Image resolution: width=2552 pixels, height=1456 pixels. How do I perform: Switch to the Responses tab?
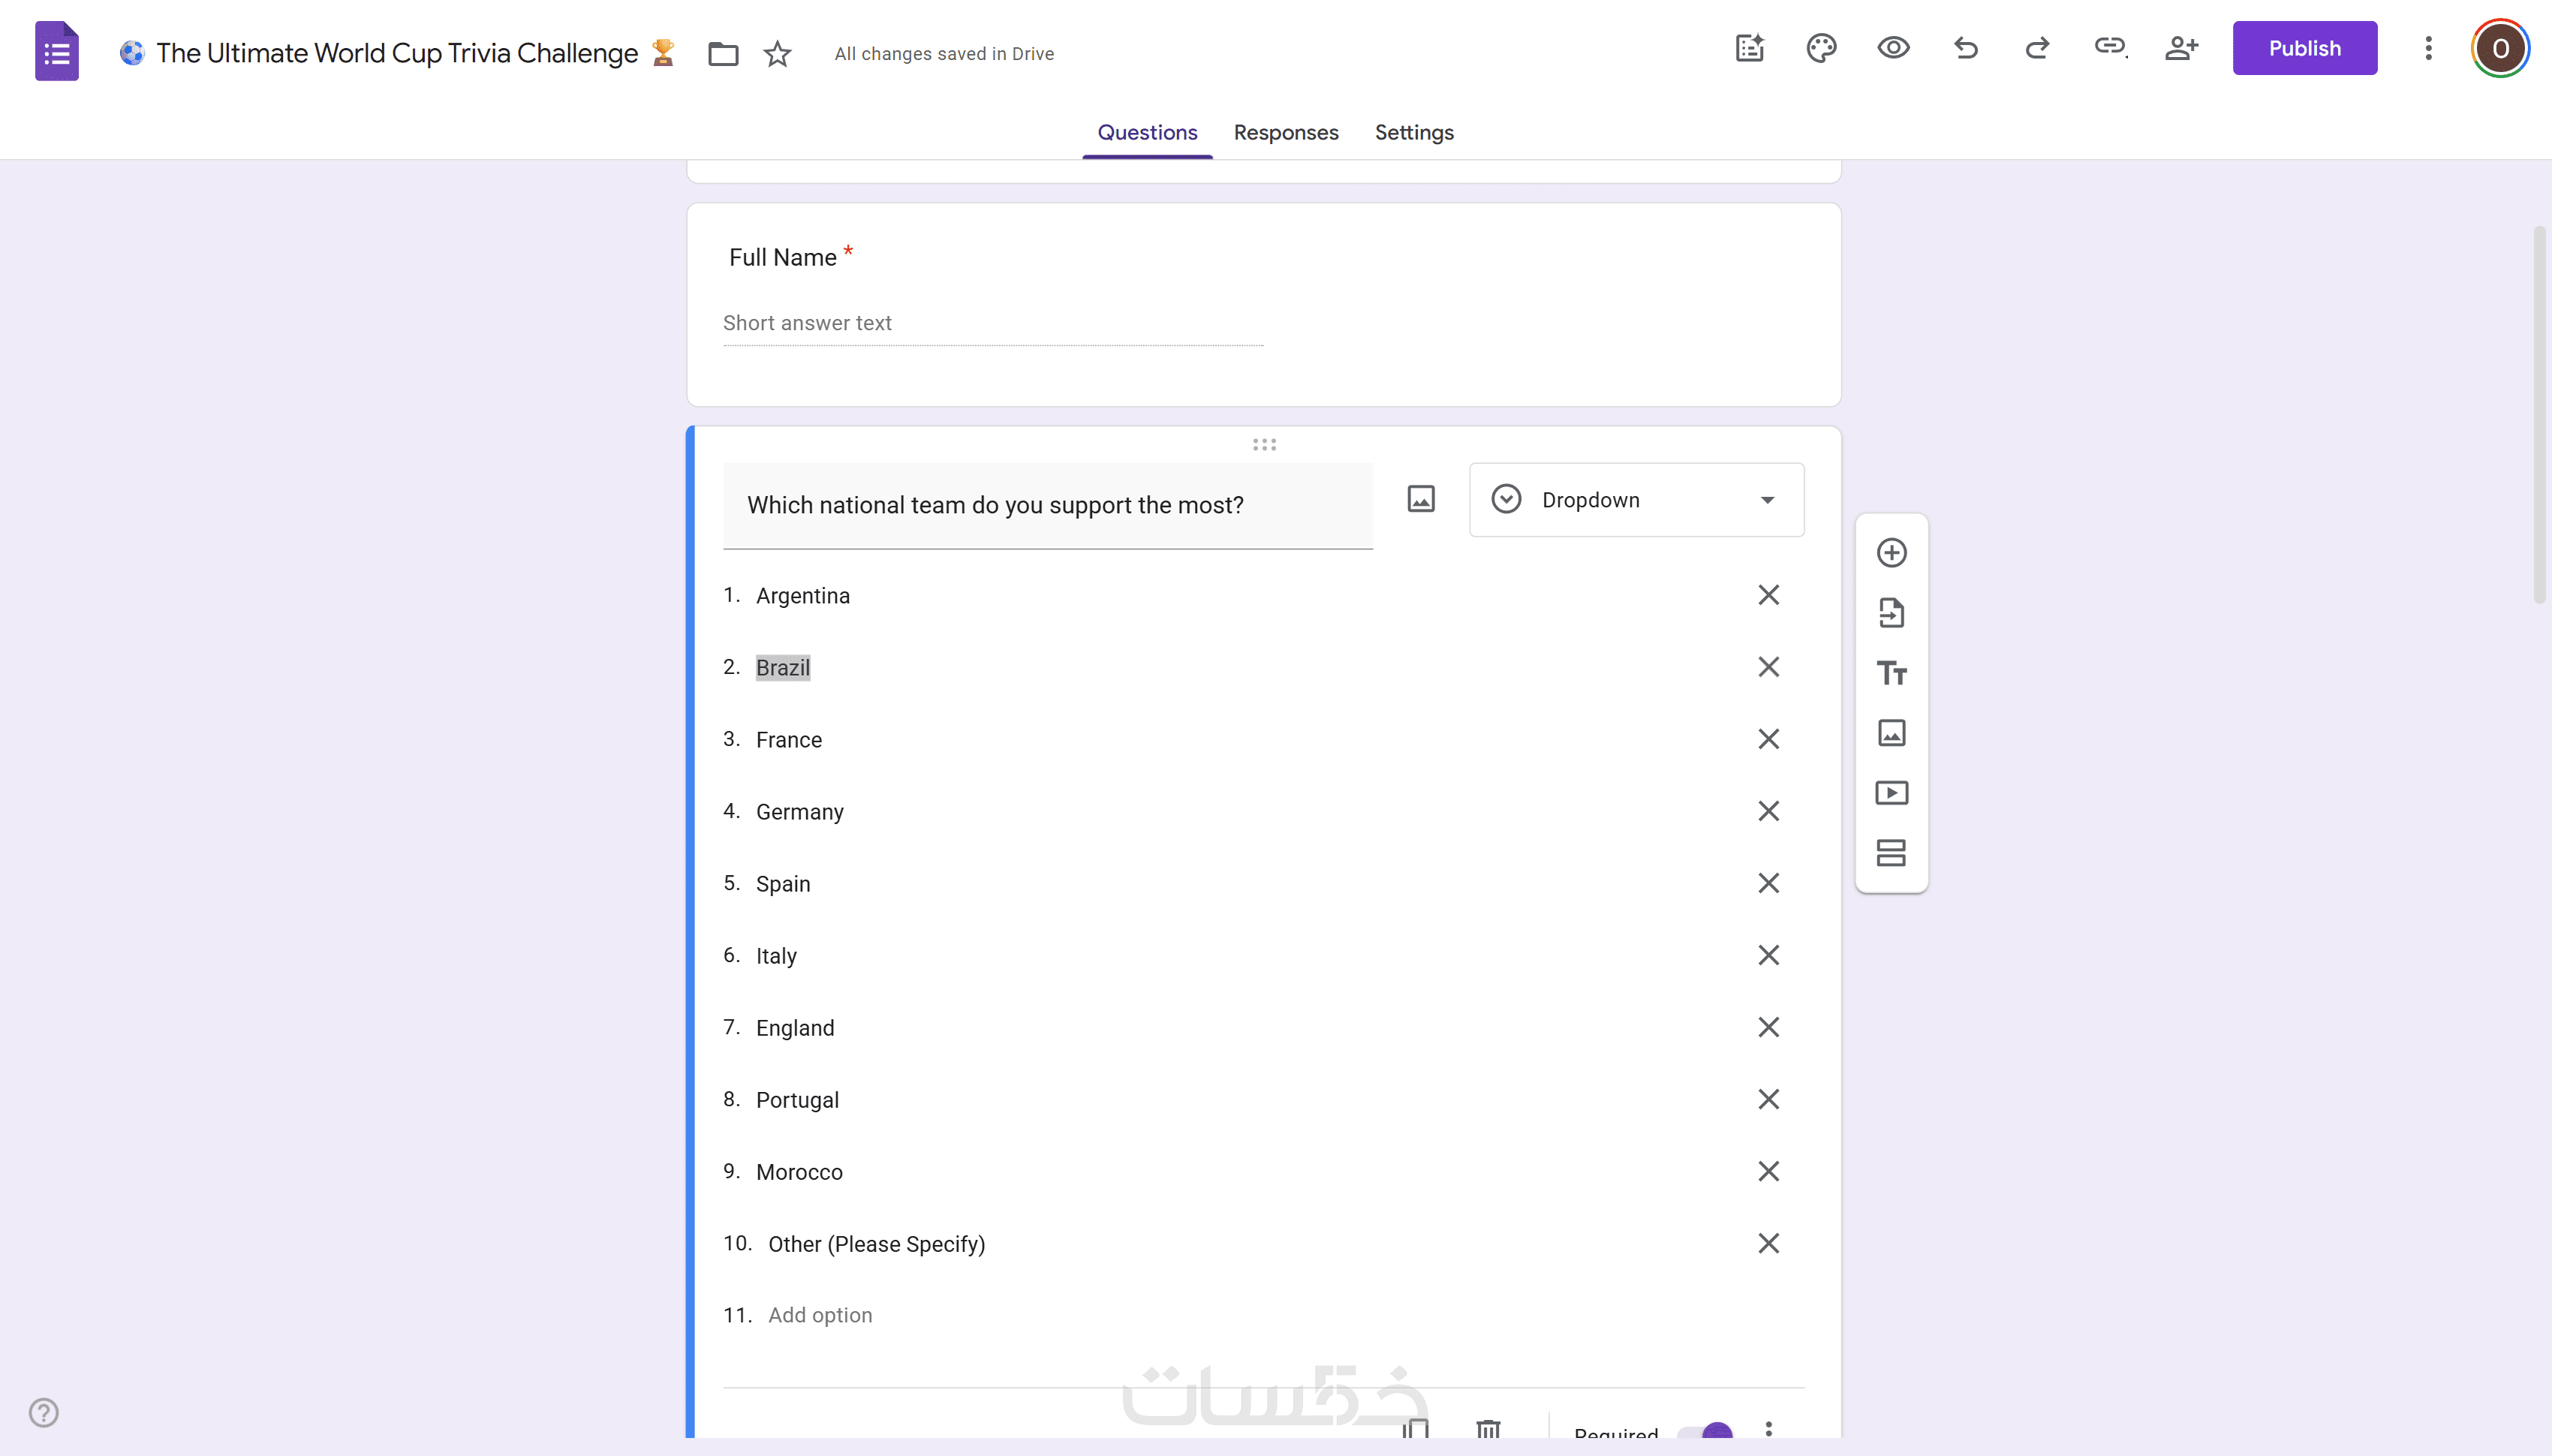[1285, 132]
